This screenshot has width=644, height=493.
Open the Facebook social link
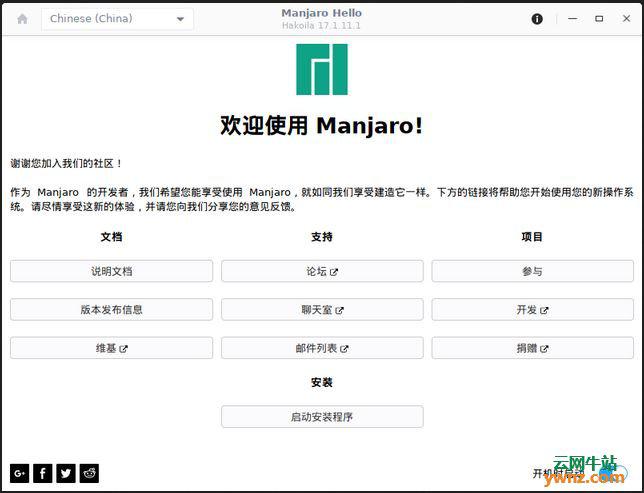tap(43, 473)
